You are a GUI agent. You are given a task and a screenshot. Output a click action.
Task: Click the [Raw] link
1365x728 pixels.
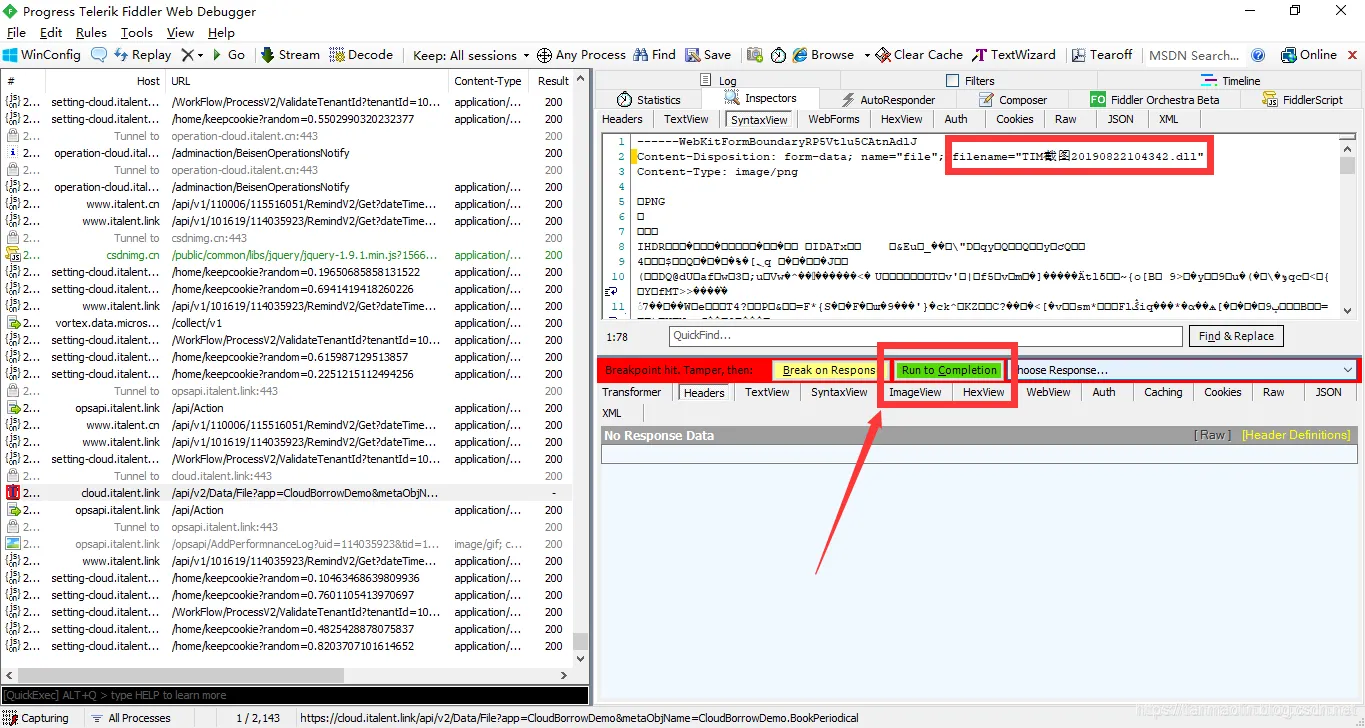[1214, 435]
